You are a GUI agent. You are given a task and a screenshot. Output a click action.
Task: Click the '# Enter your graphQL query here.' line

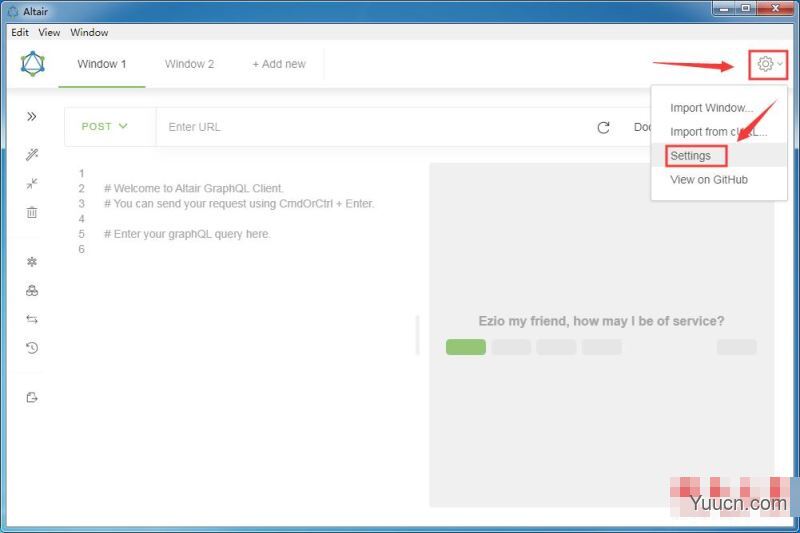click(x=187, y=234)
